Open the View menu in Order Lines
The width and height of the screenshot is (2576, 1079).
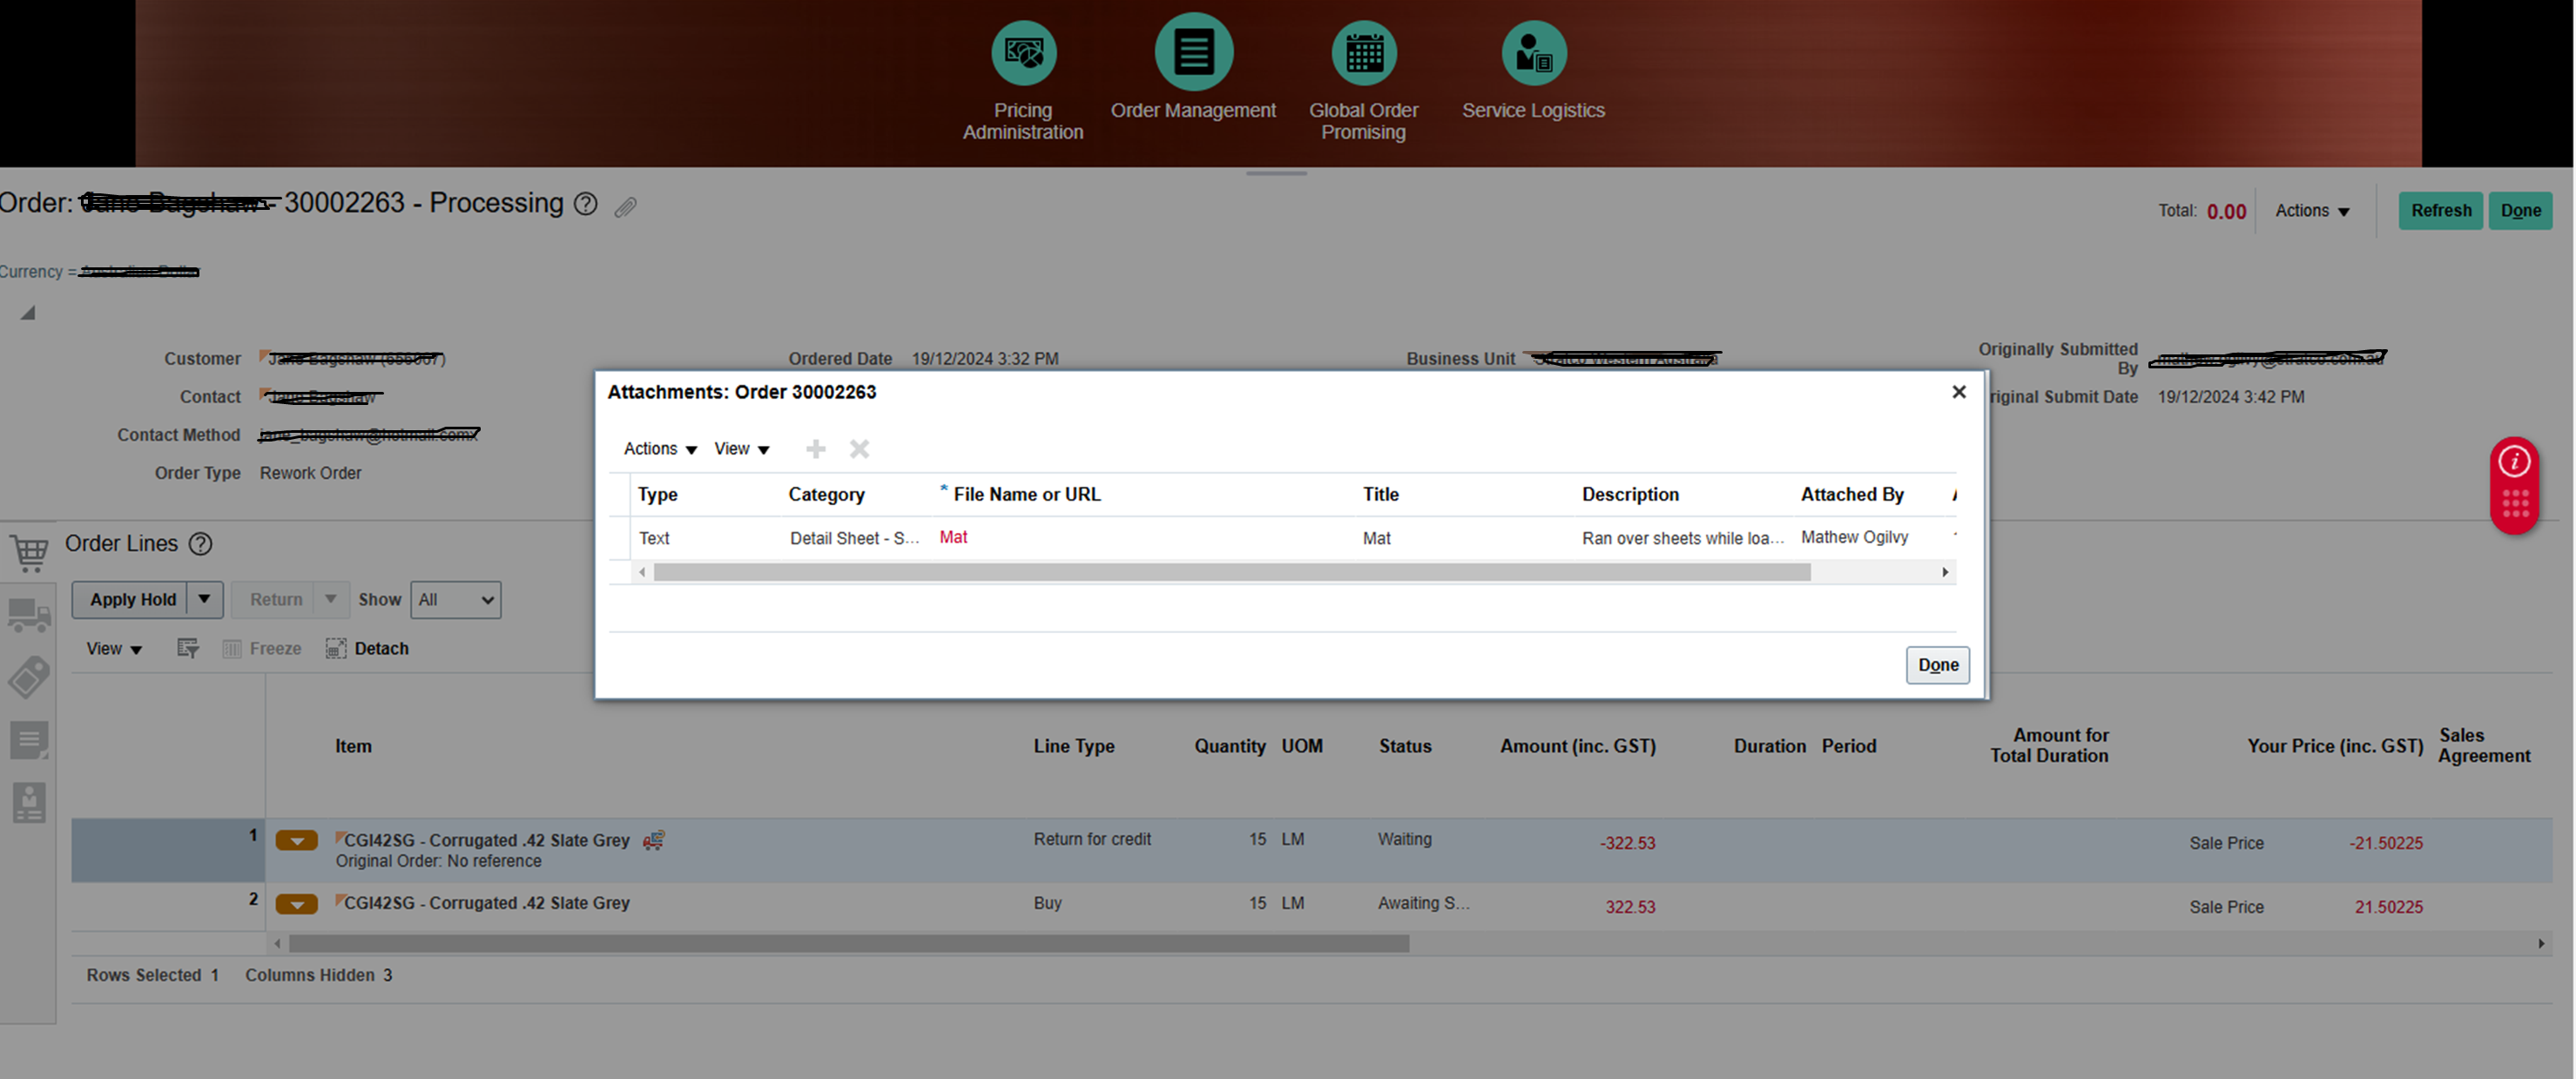pos(111,648)
